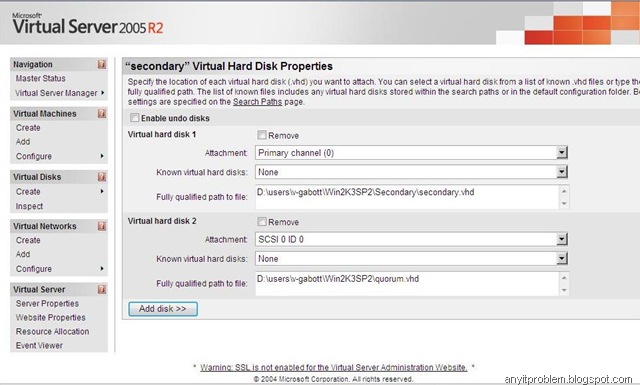Collapse the Virtual Disks panel icon
Screen dimensions: 640x385
click(102, 177)
